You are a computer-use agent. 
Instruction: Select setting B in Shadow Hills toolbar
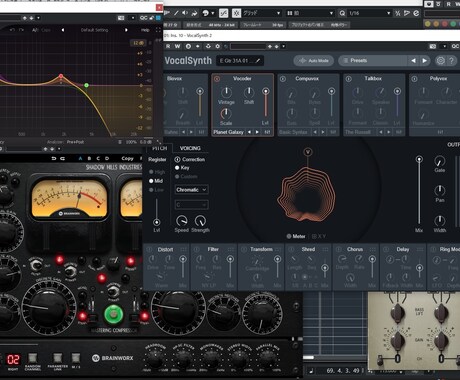pos(89,158)
